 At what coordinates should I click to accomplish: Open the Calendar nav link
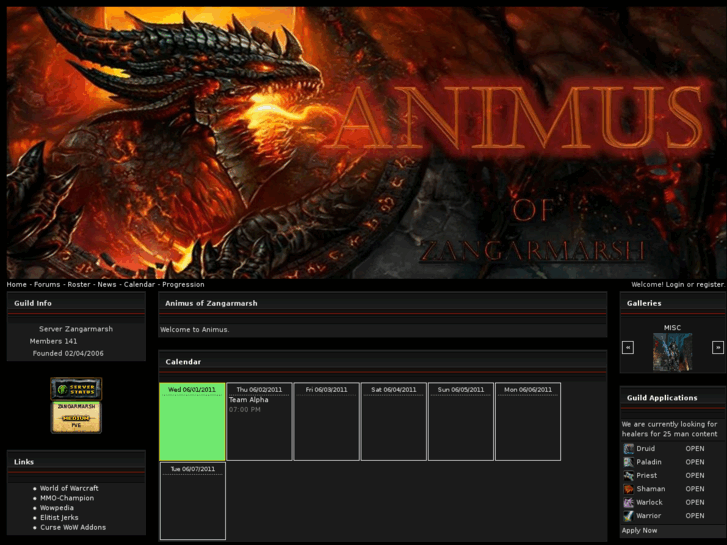click(x=139, y=284)
